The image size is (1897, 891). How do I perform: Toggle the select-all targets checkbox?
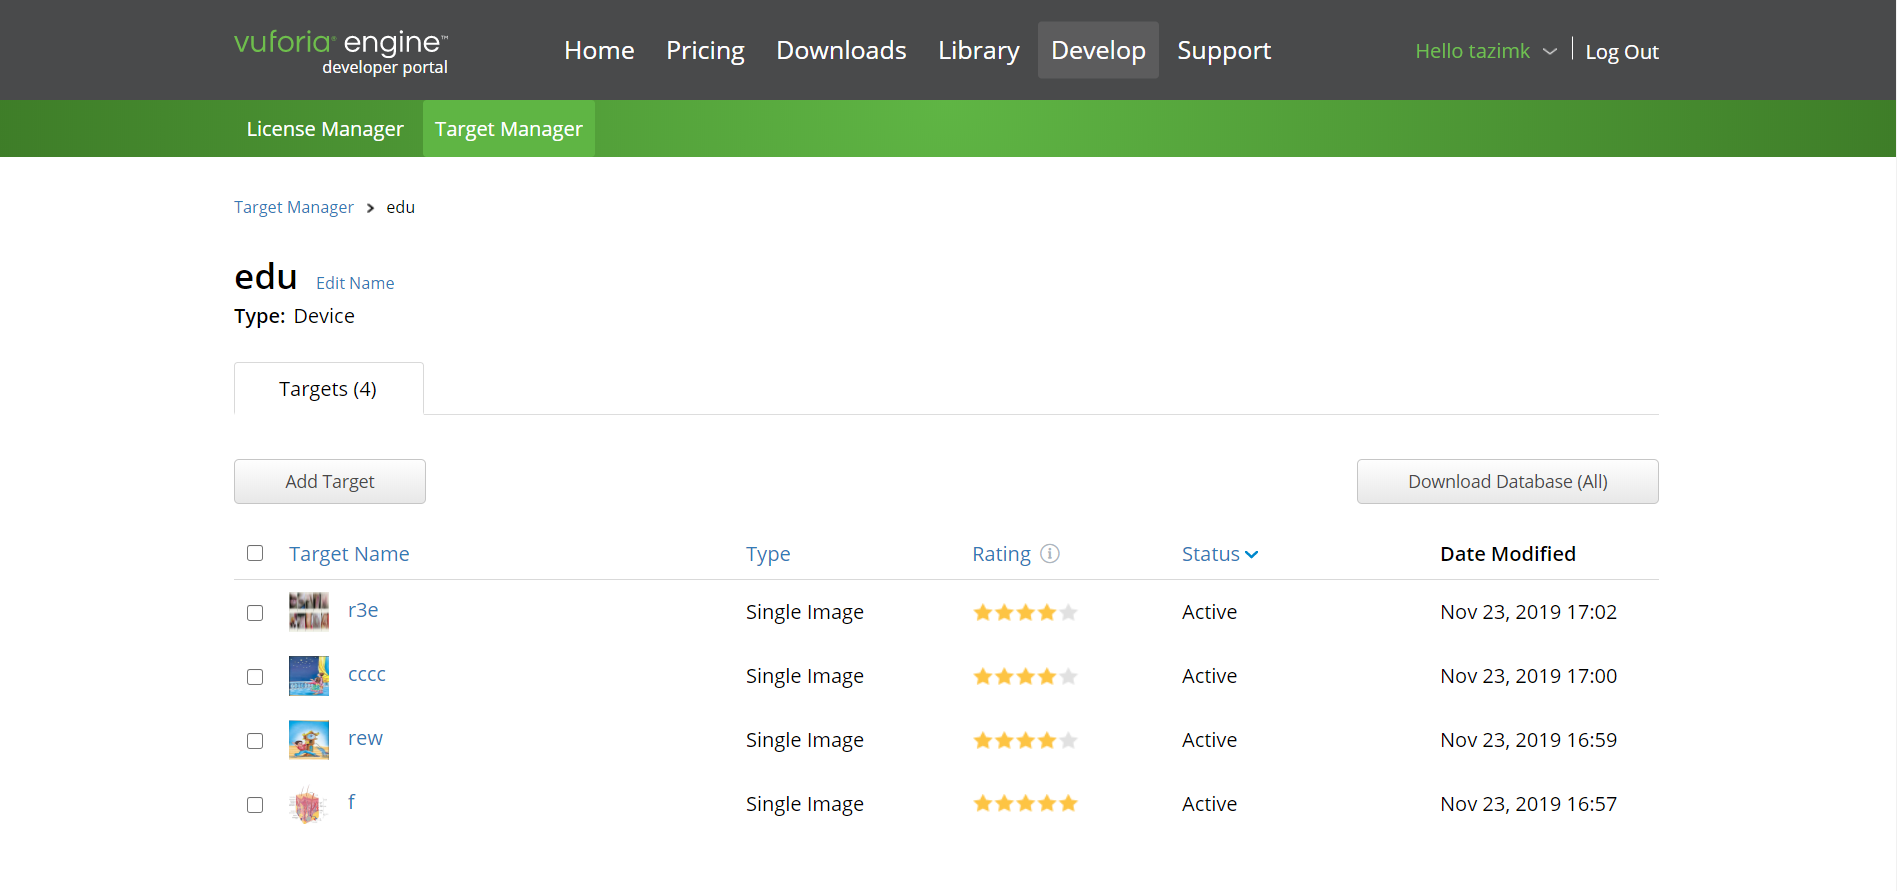255,553
